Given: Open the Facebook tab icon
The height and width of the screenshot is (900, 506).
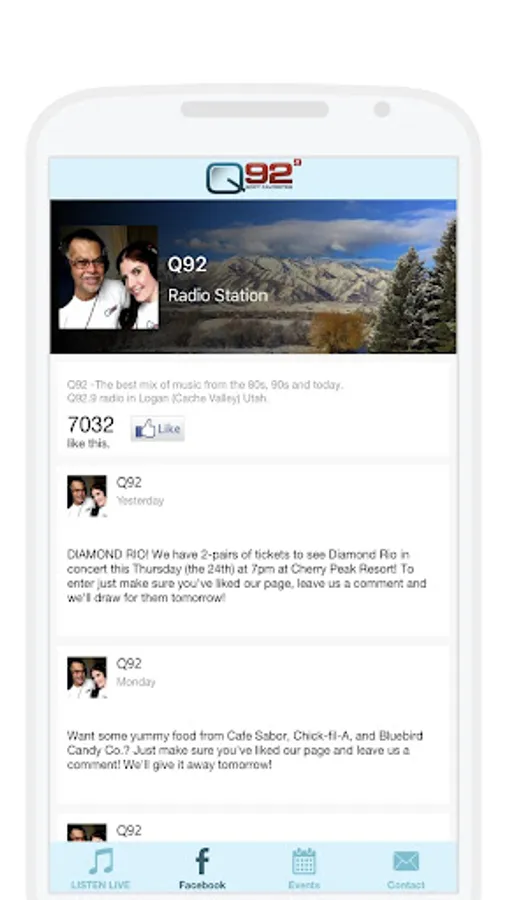Looking at the screenshot, I should (202, 862).
